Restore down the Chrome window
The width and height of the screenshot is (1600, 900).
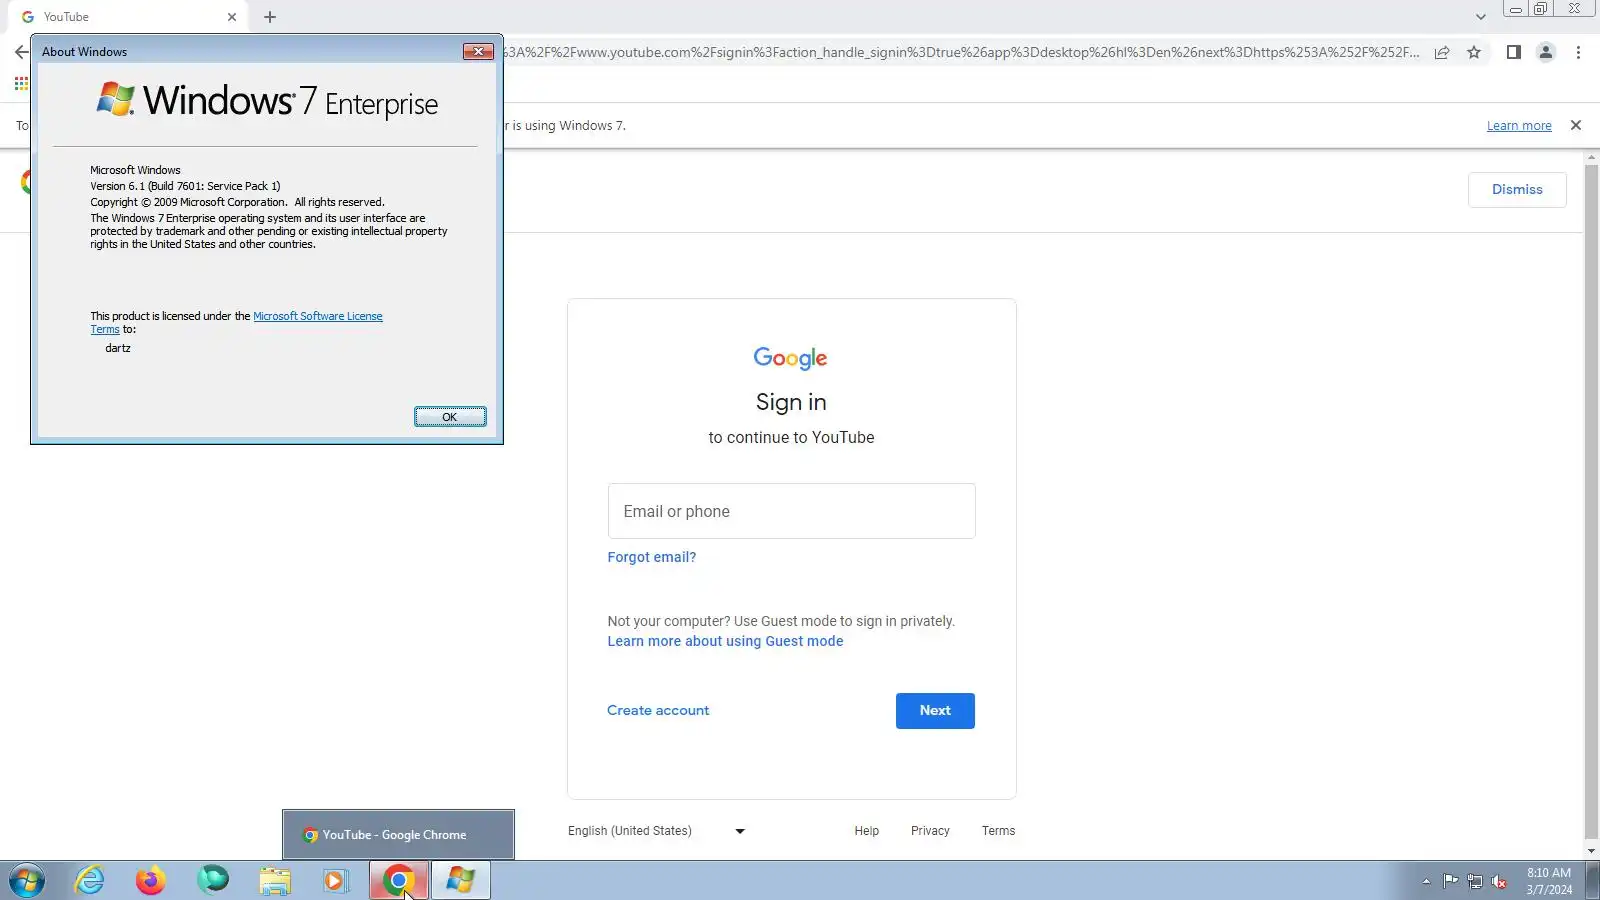pos(1541,9)
